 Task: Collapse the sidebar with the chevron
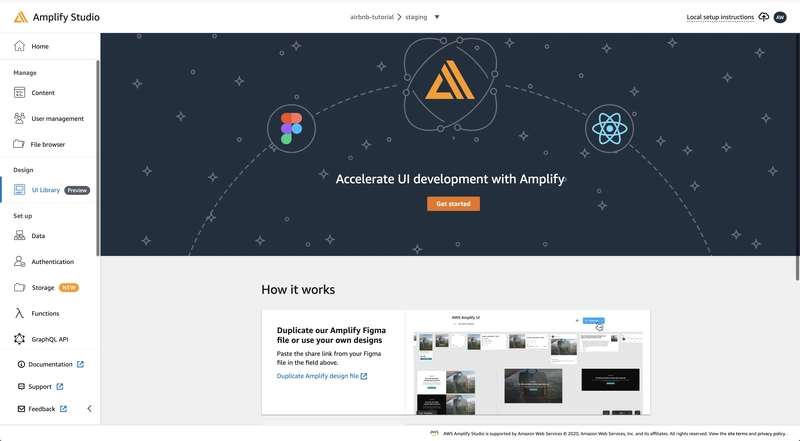tap(89, 408)
